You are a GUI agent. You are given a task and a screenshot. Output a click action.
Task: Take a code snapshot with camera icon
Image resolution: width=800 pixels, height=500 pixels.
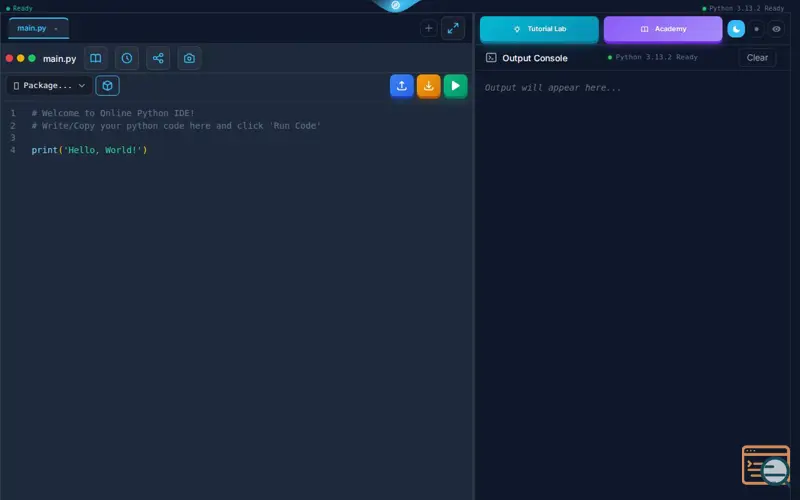(189, 58)
